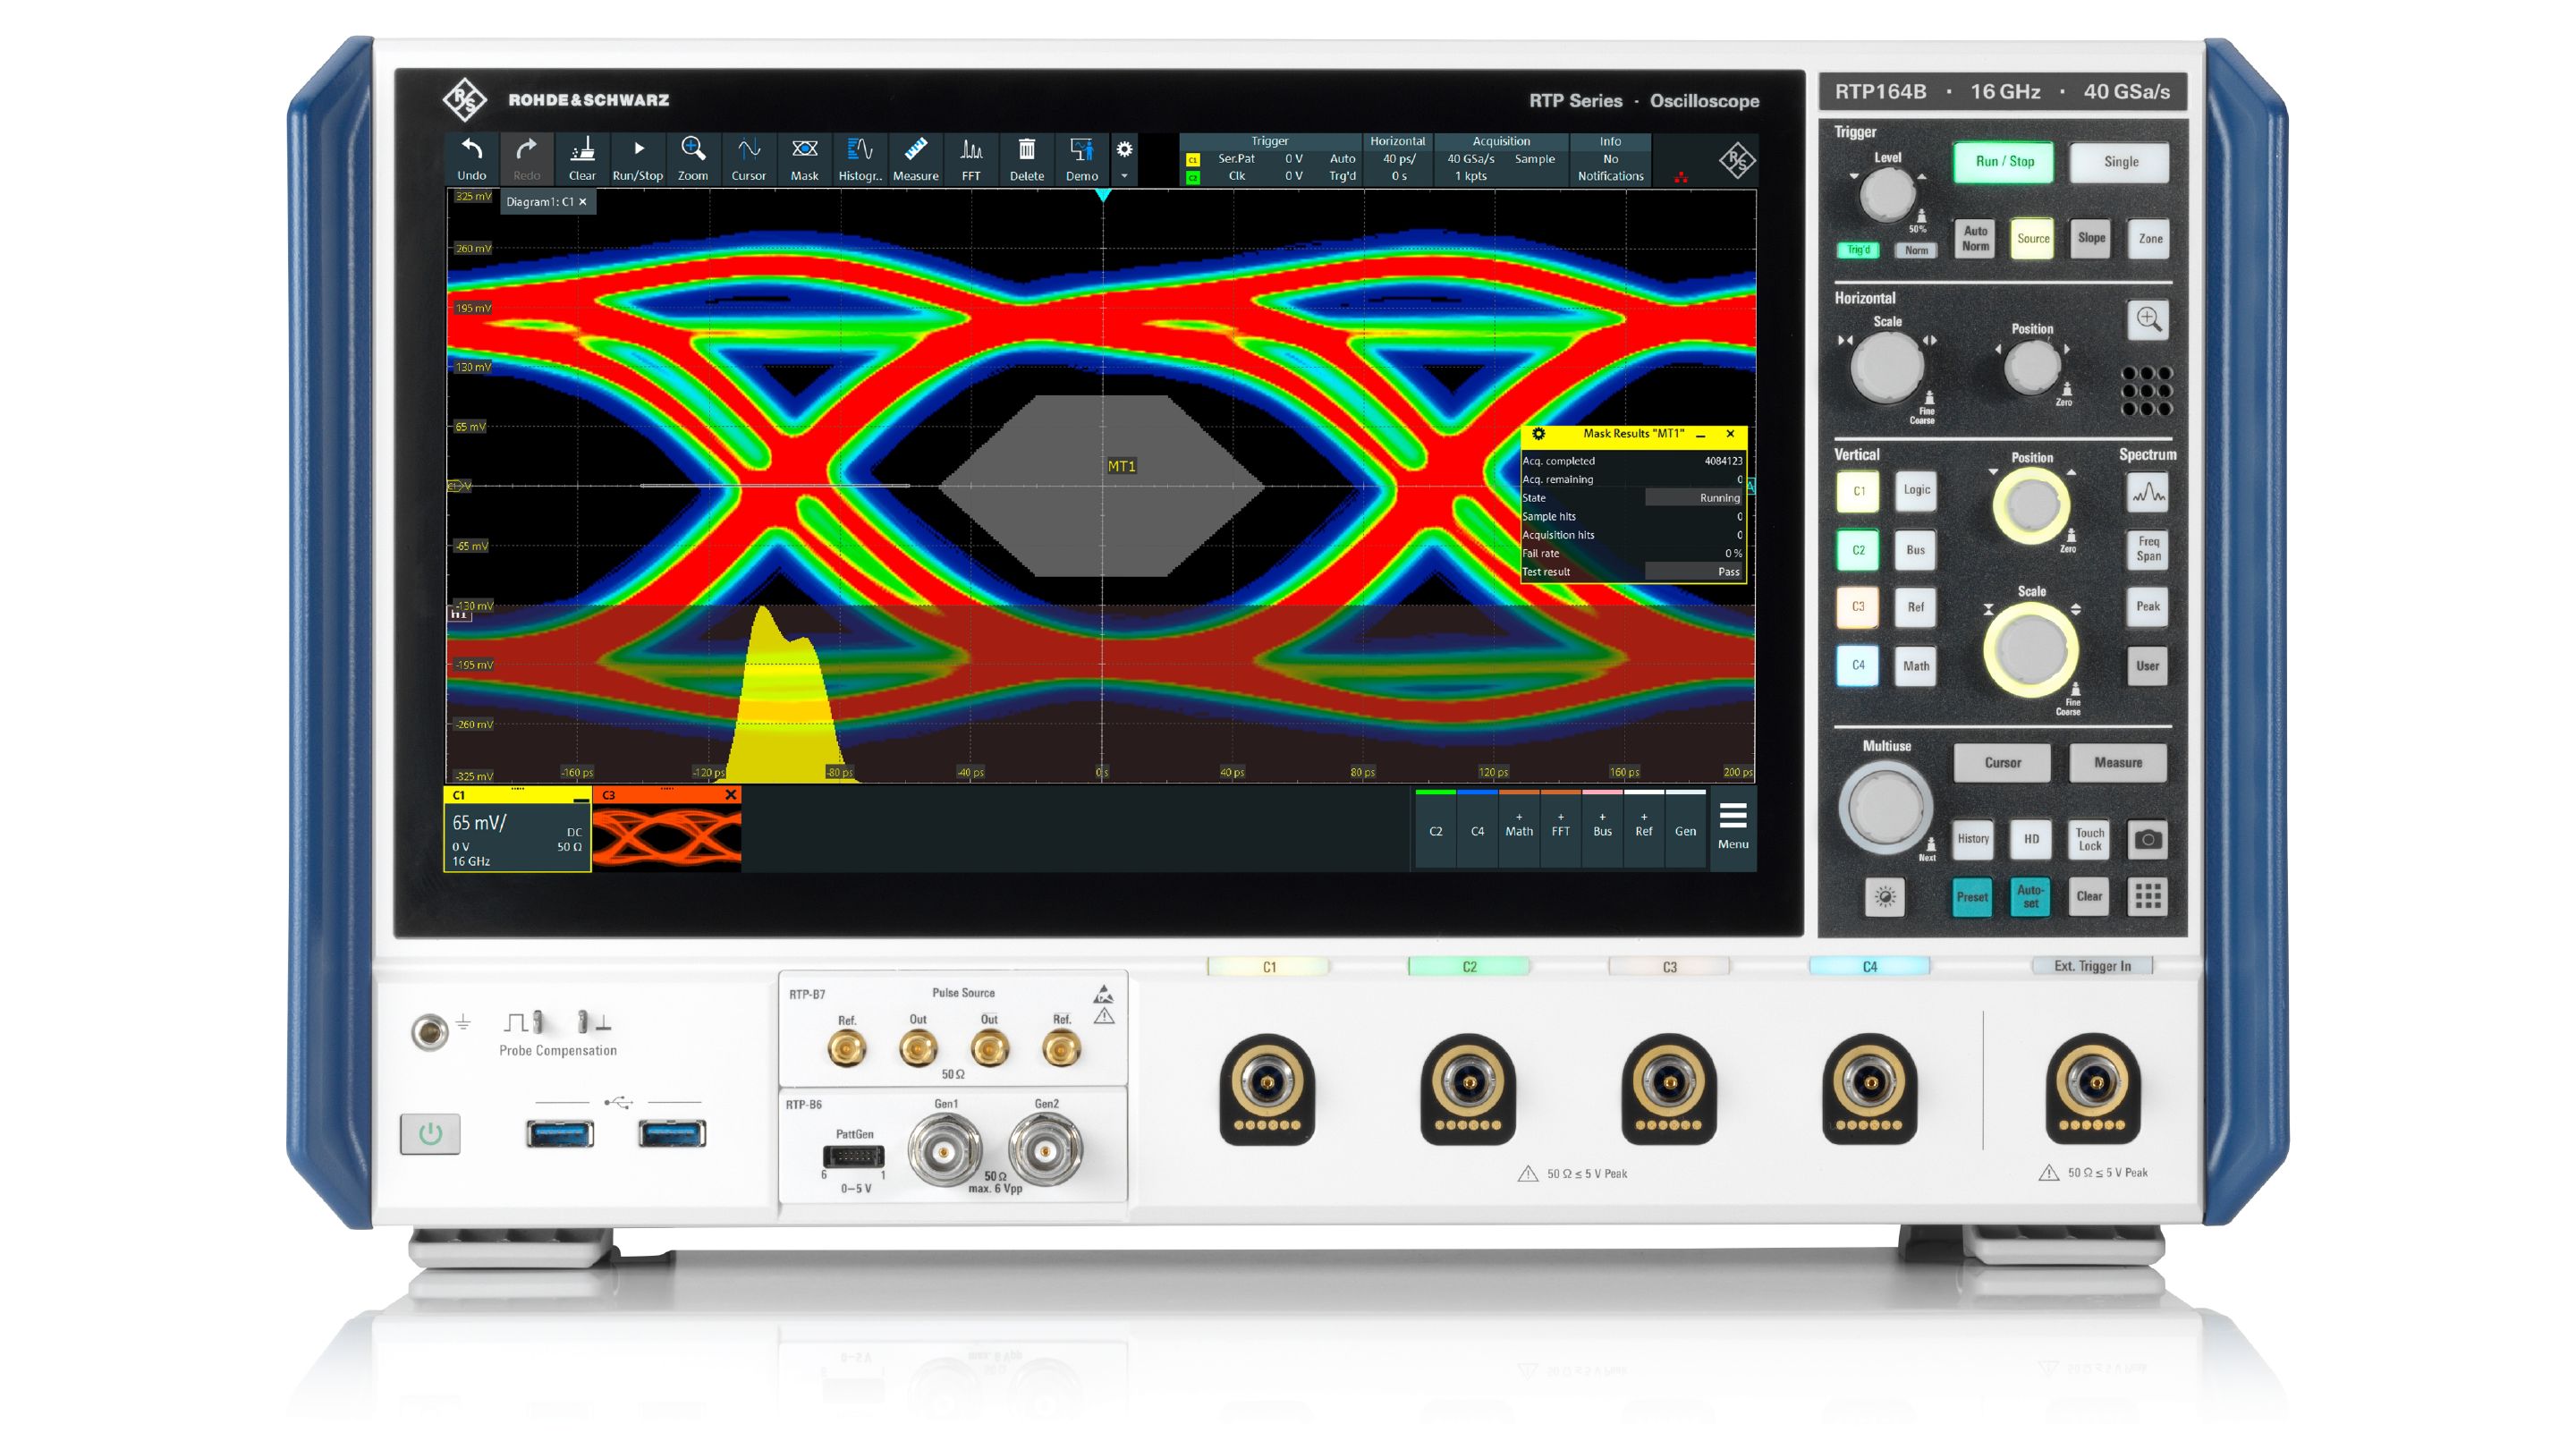Toggle channel C4 in the signal bar

click(x=1479, y=830)
